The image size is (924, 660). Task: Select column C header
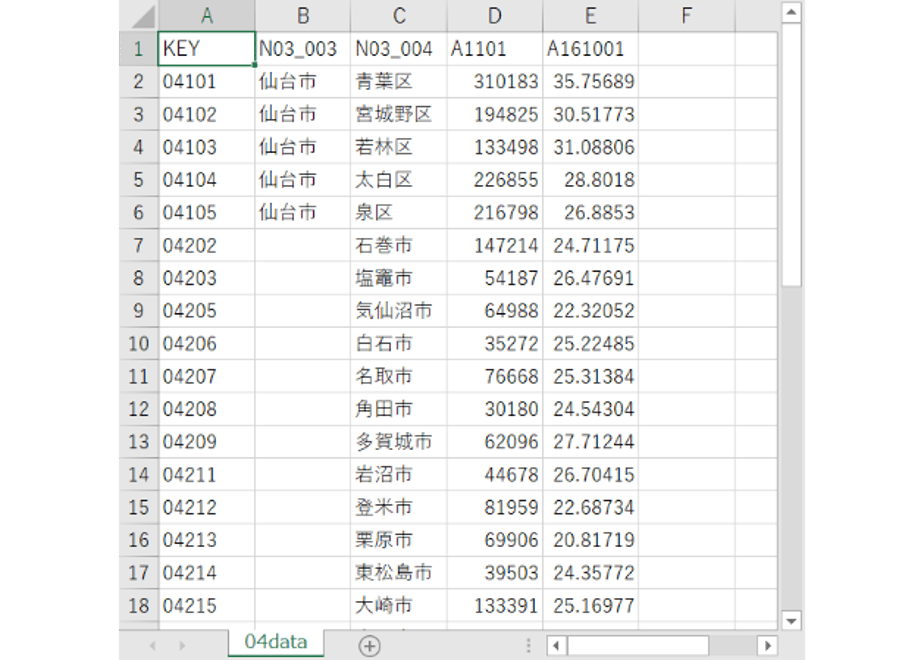[399, 16]
